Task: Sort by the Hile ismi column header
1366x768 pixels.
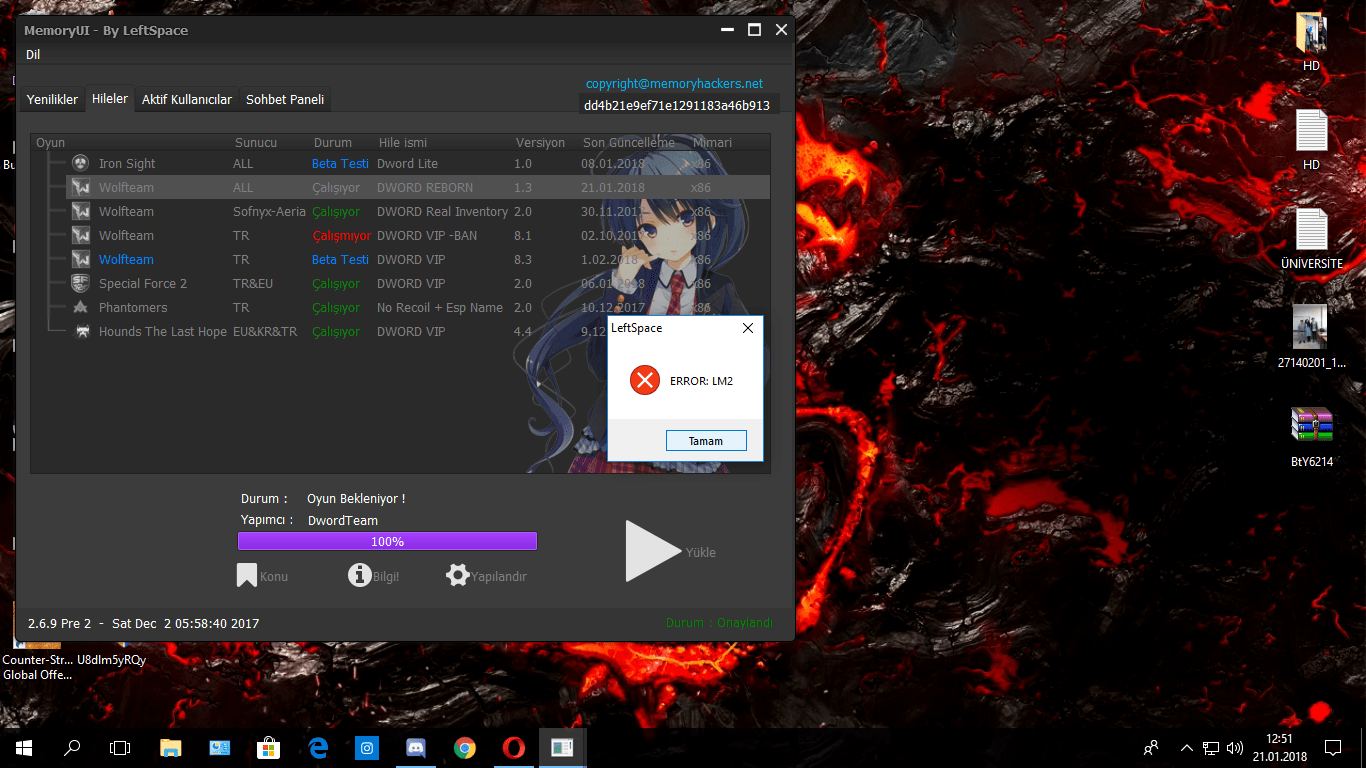Action: coord(403,143)
